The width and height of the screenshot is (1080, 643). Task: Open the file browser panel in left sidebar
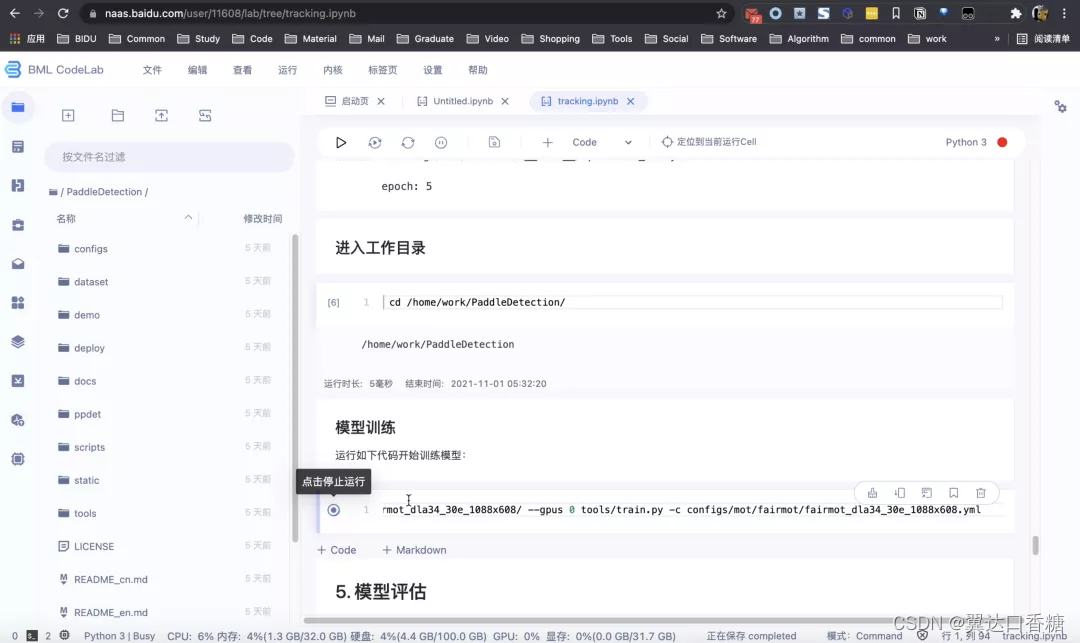click(18, 106)
